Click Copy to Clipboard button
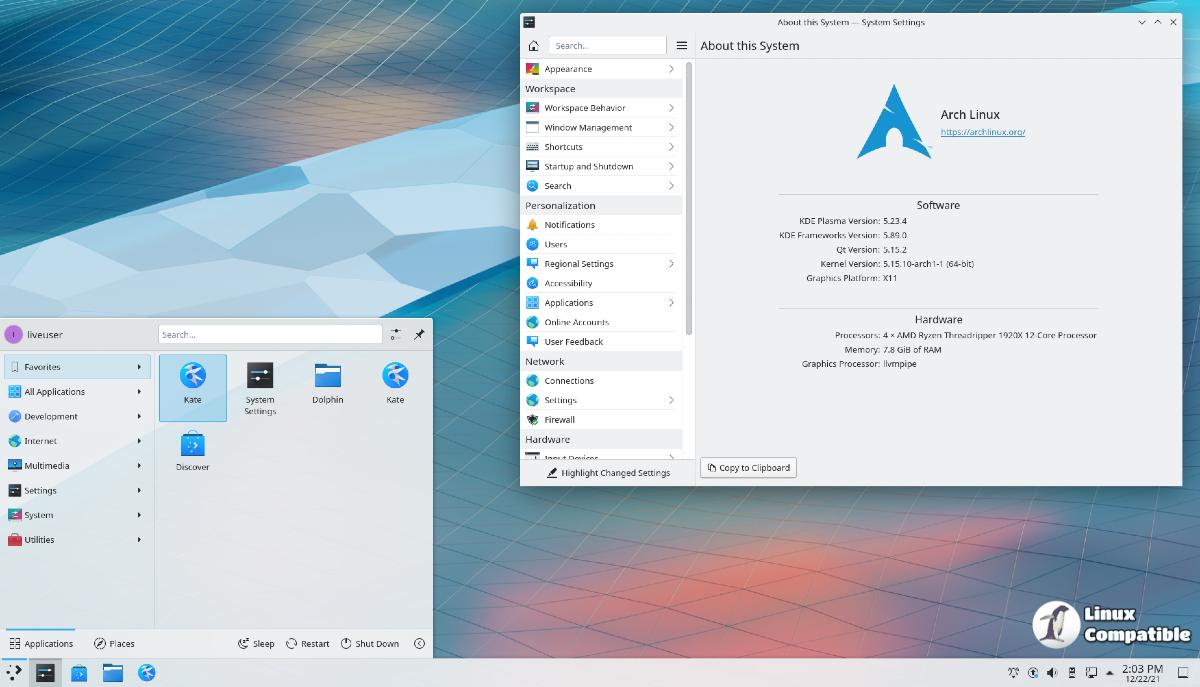This screenshot has width=1200, height=687. [x=748, y=468]
